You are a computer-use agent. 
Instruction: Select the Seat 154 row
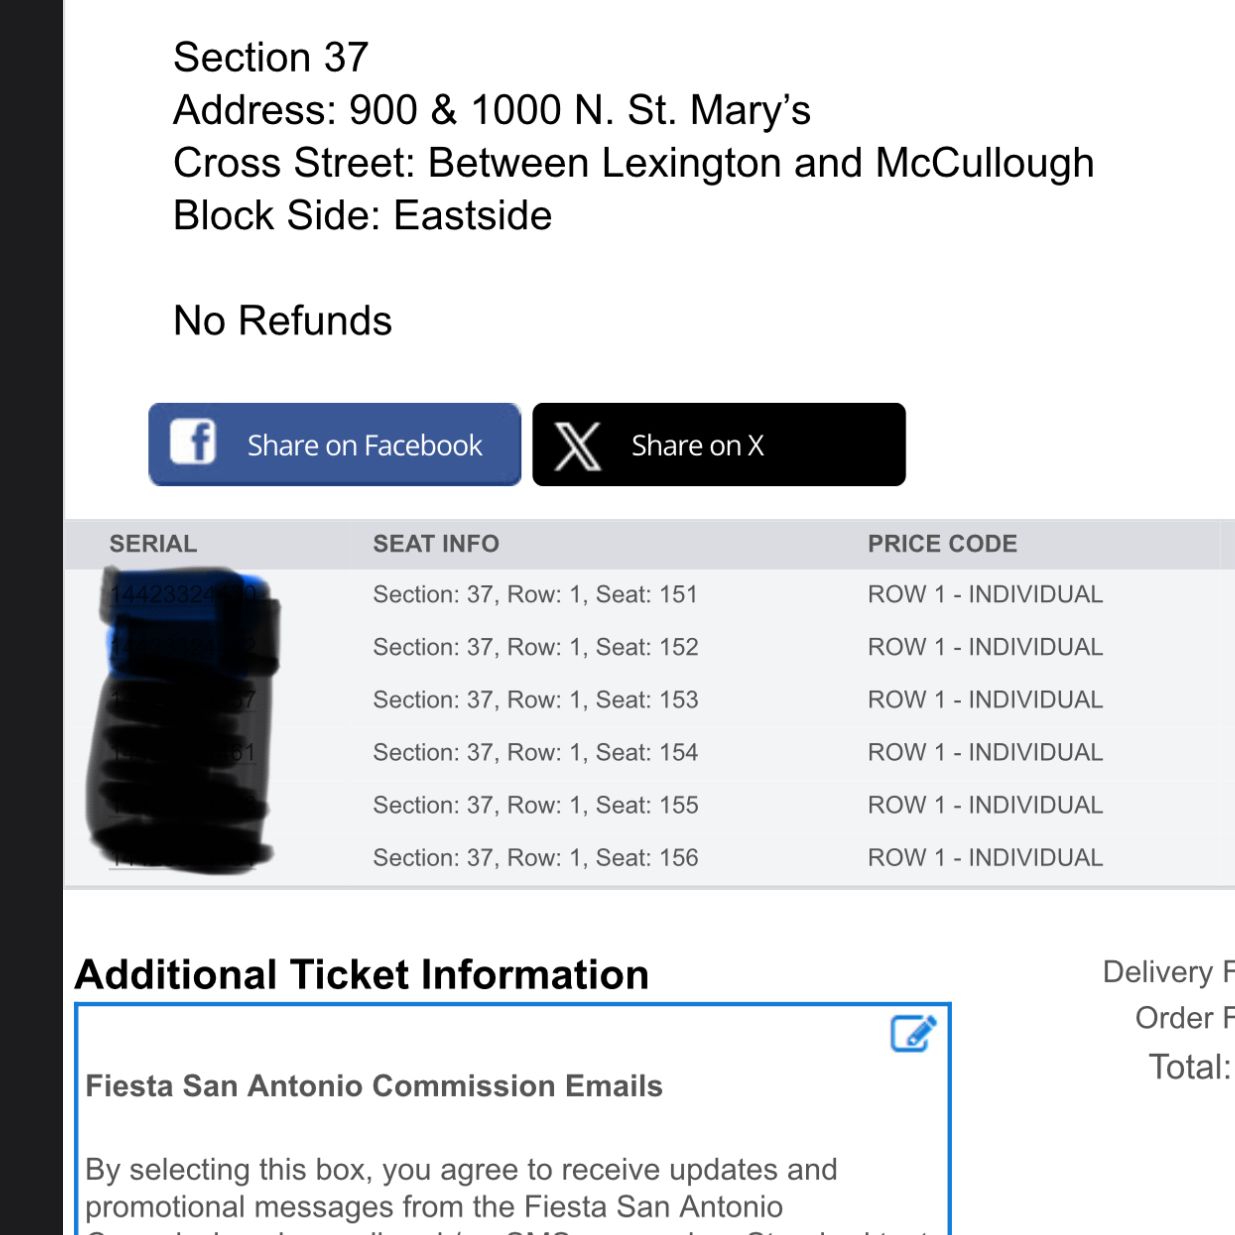click(650, 752)
